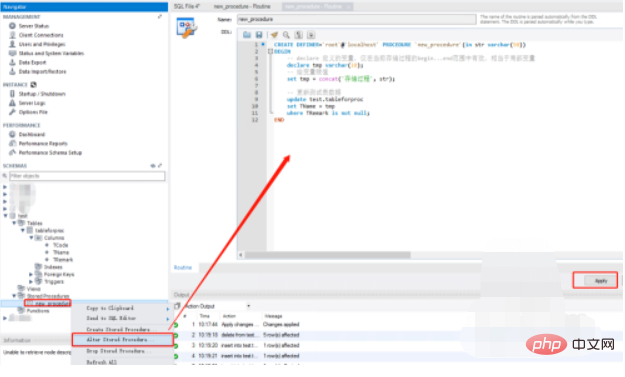Expand the Triggers node
The width and height of the screenshot is (625, 377).
pos(31,282)
